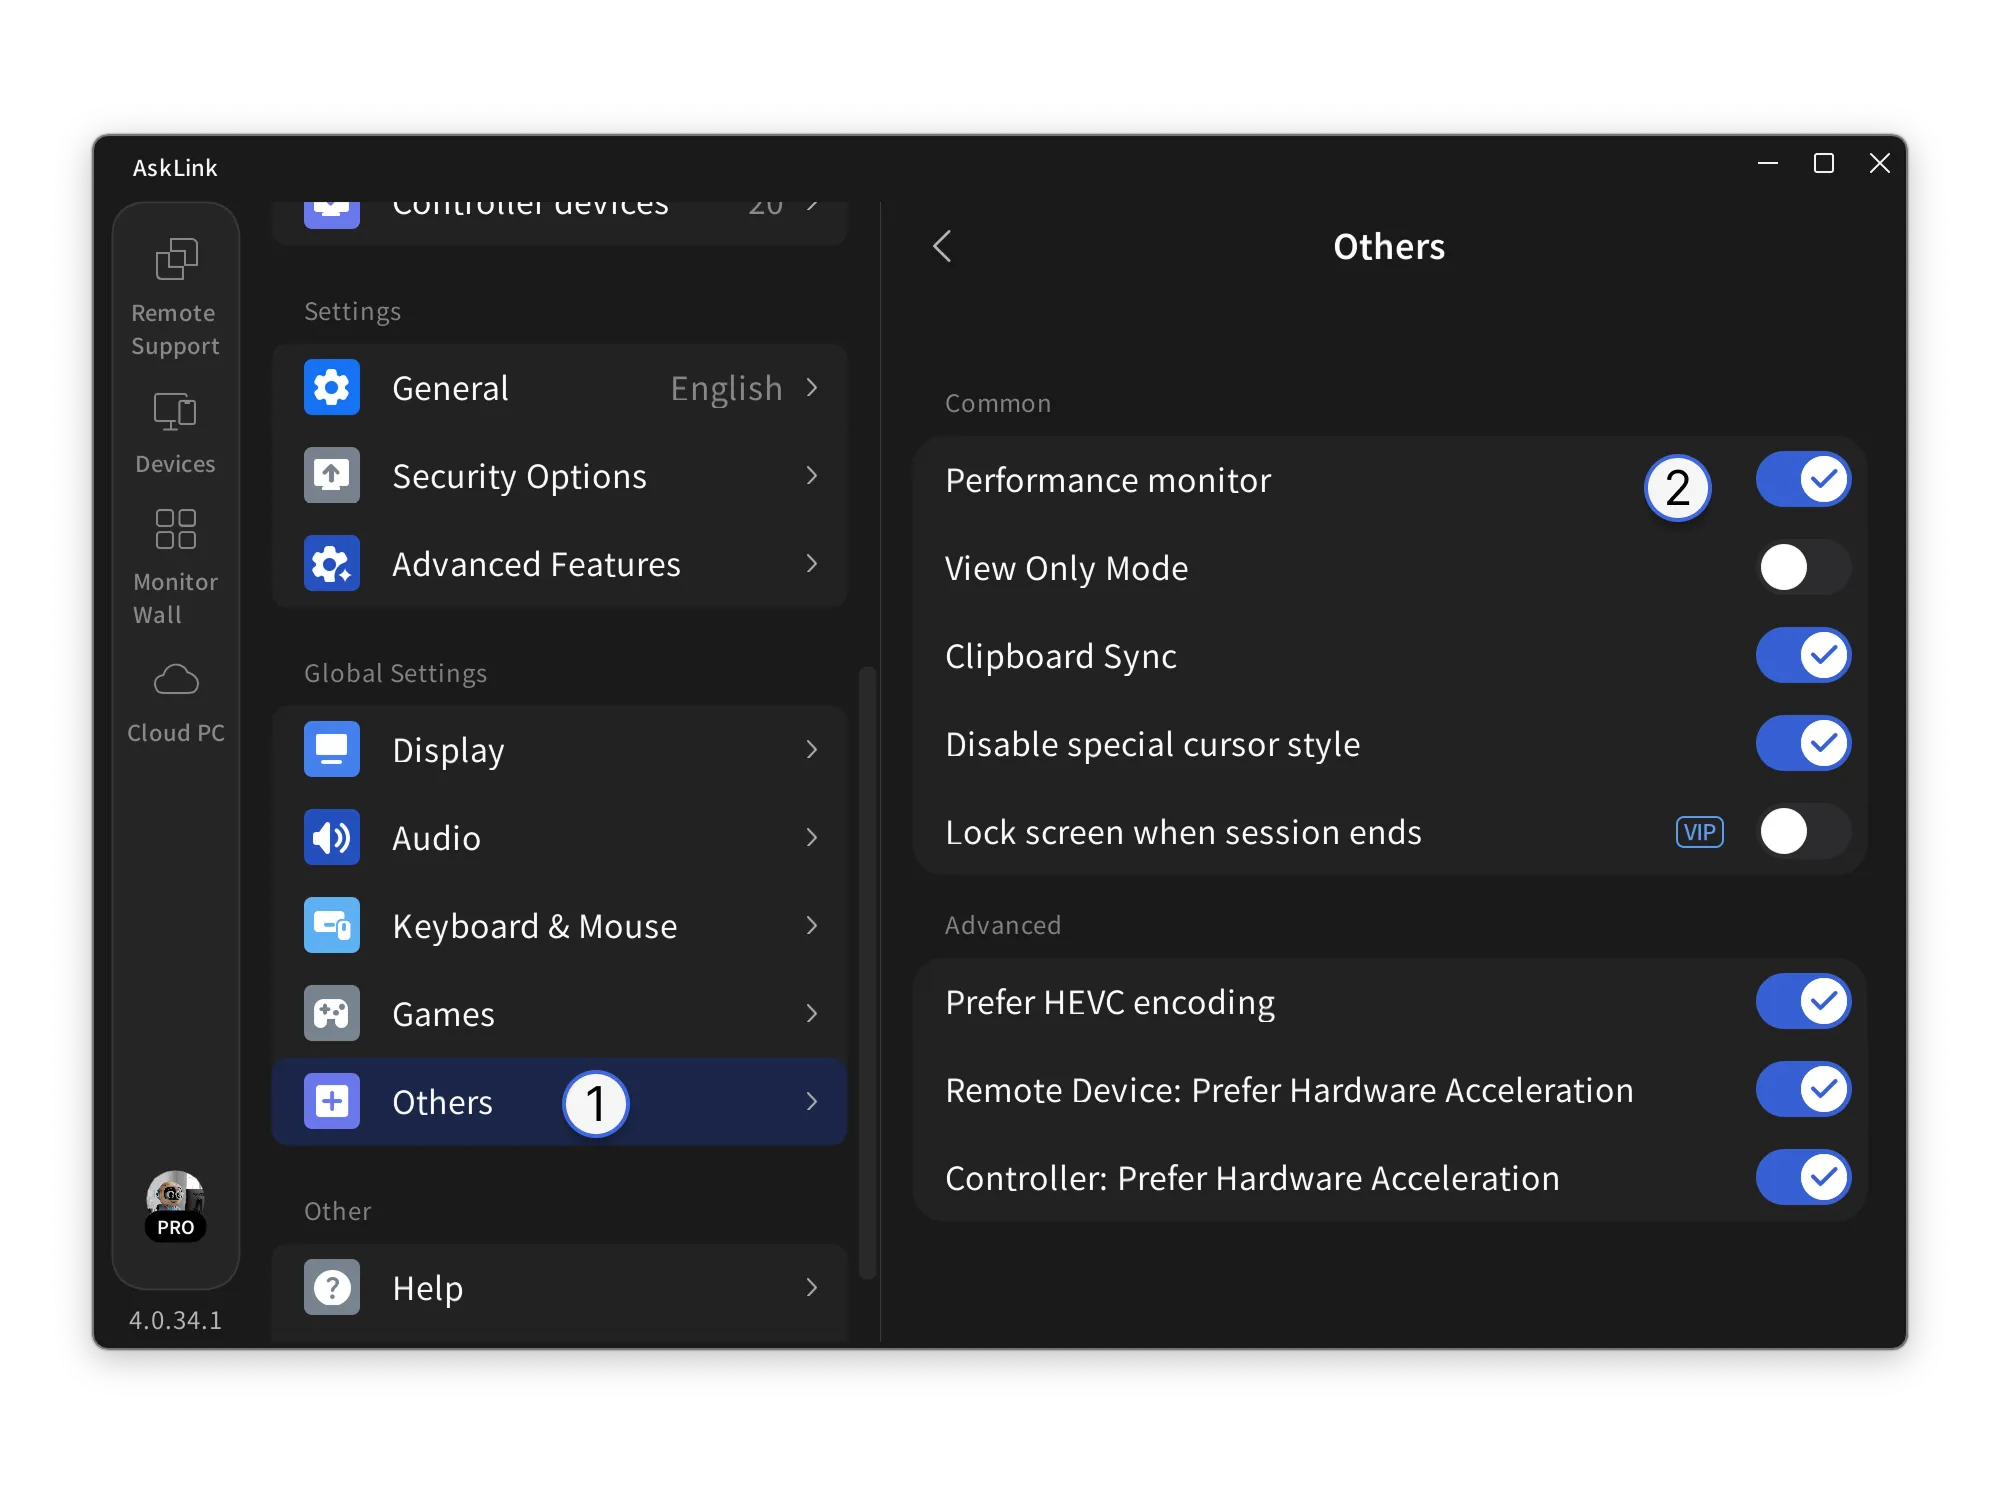Click the Audio speaker icon
This screenshot has height=1500, width=2000.
coord(331,837)
